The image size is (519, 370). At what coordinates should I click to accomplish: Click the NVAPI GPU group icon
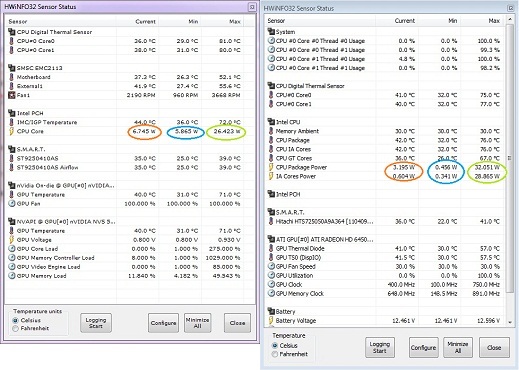(x=11, y=221)
